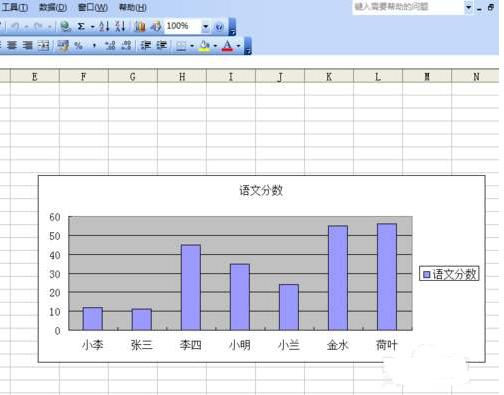
Task: Click the Insert Hyperlink globe icon
Action: coord(65,26)
